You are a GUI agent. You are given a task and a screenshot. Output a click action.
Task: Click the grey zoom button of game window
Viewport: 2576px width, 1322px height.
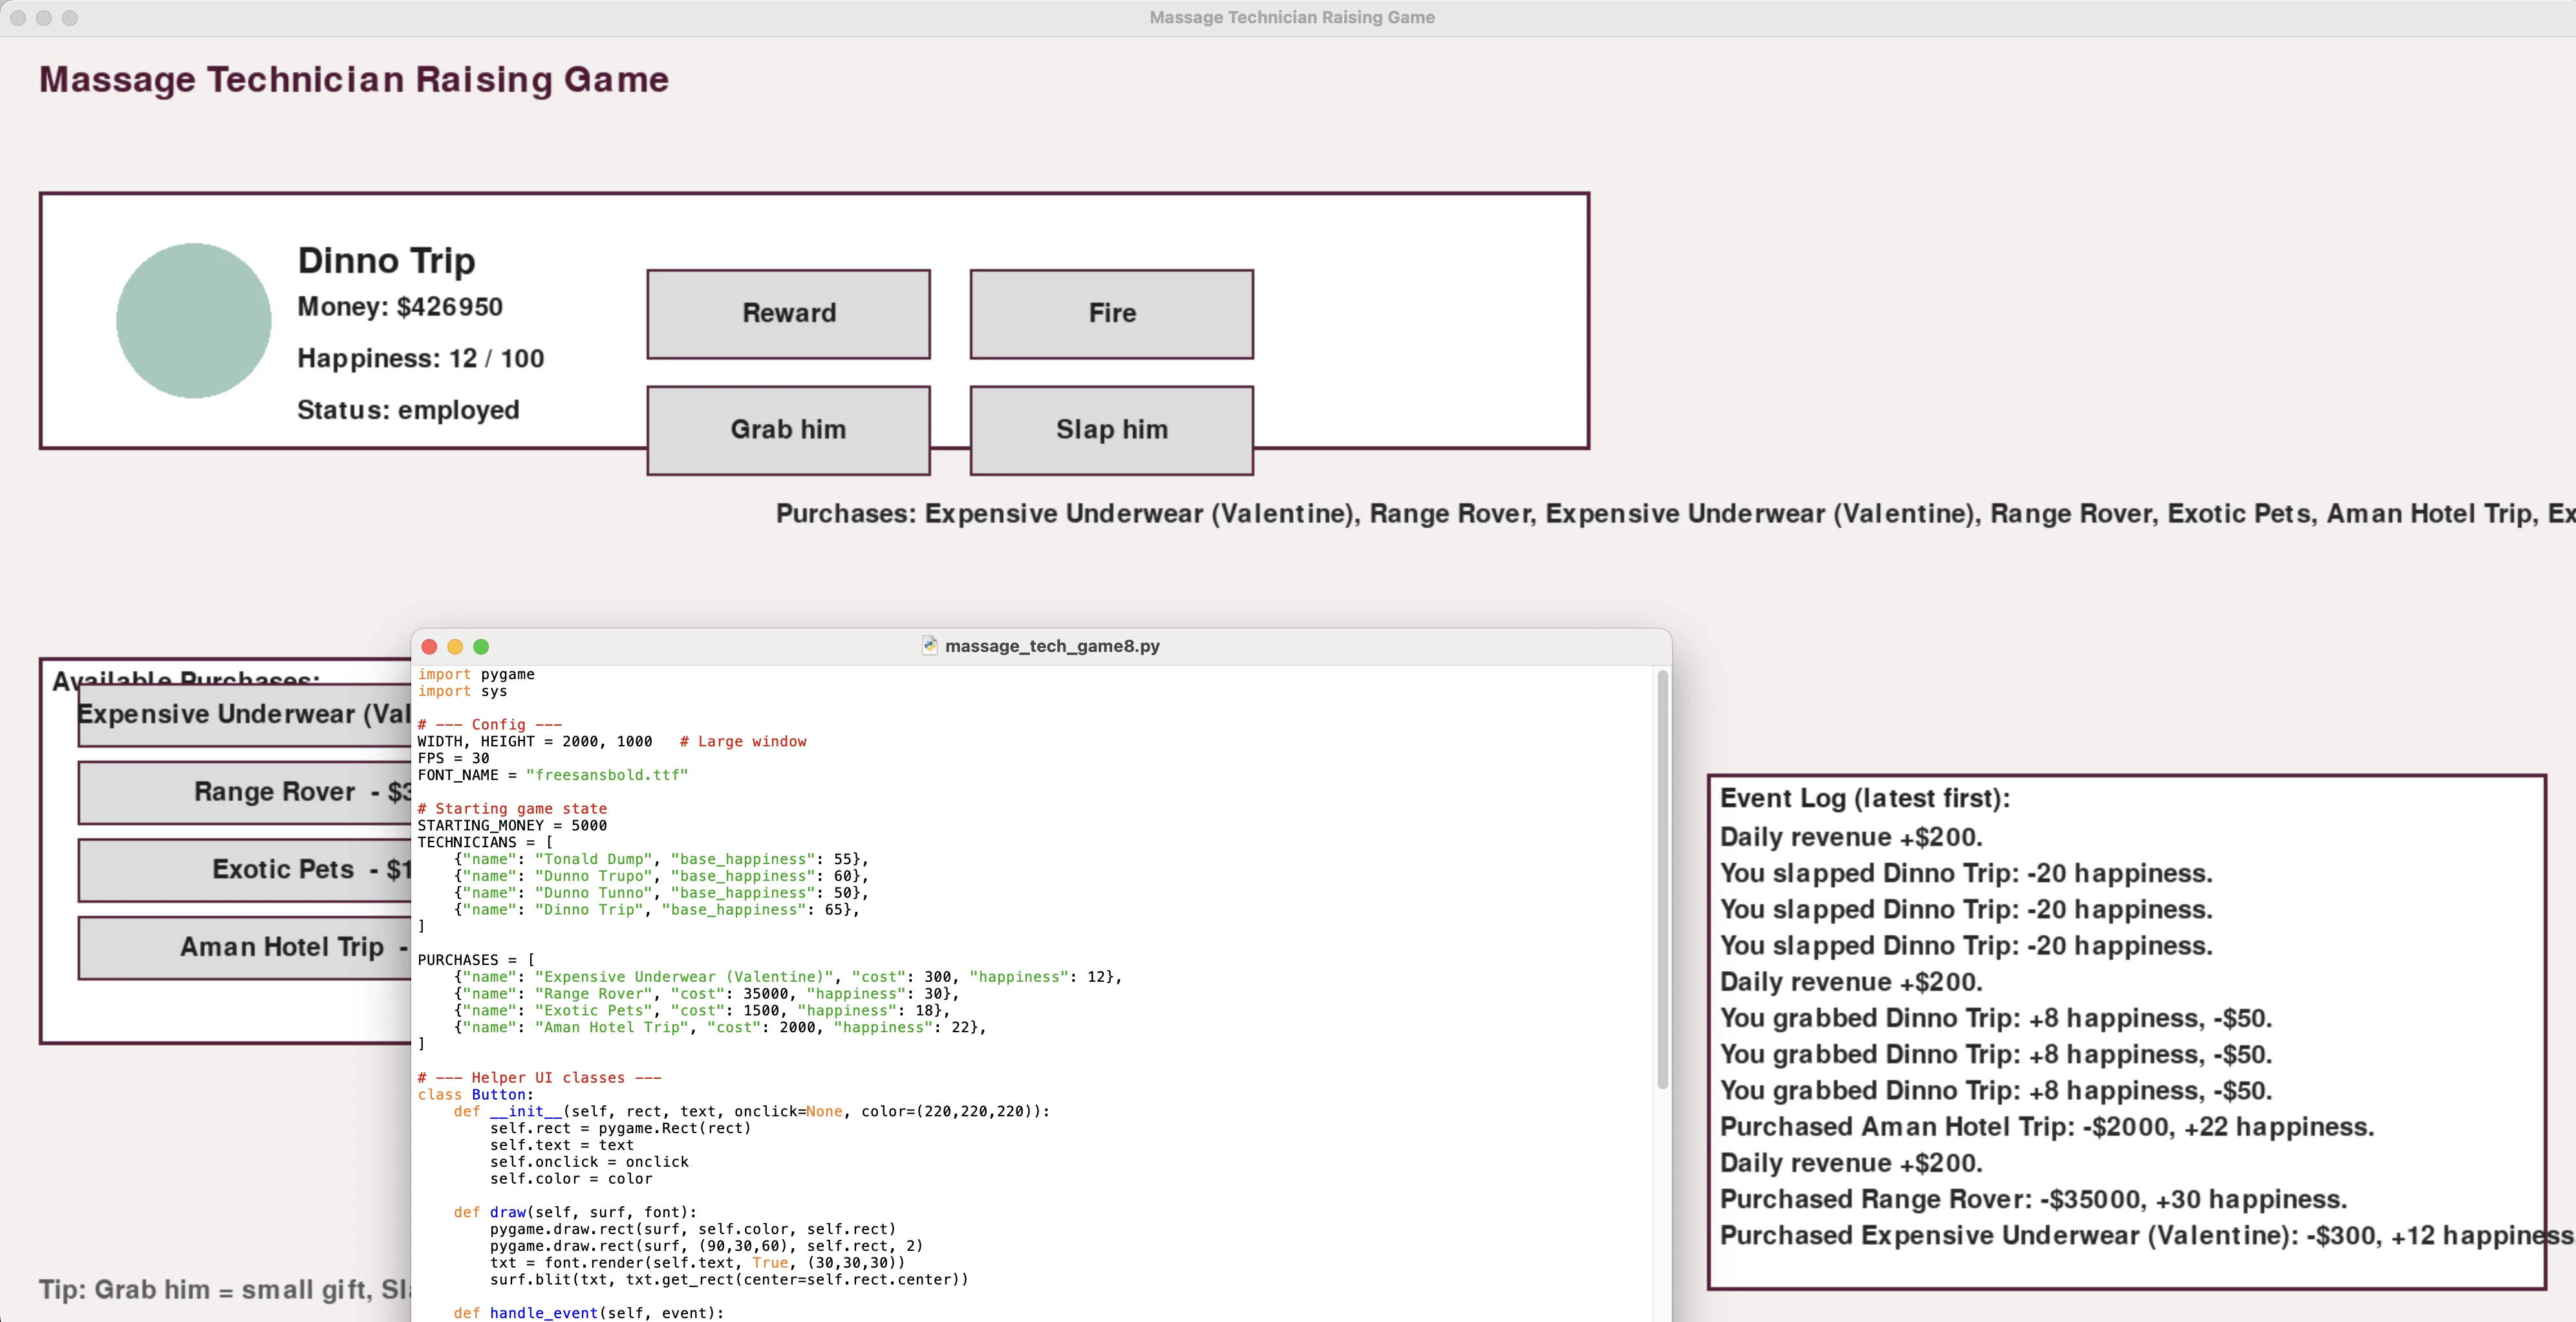click(x=70, y=18)
